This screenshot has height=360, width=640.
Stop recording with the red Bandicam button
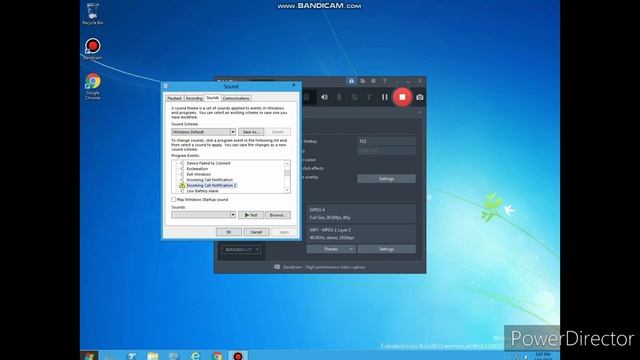[x=402, y=97]
